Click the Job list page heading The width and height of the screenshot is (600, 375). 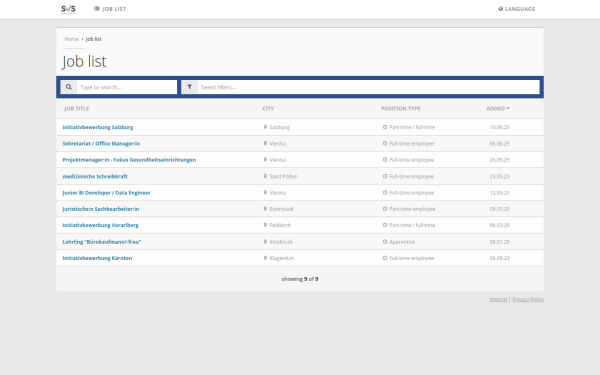(x=84, y=61)
